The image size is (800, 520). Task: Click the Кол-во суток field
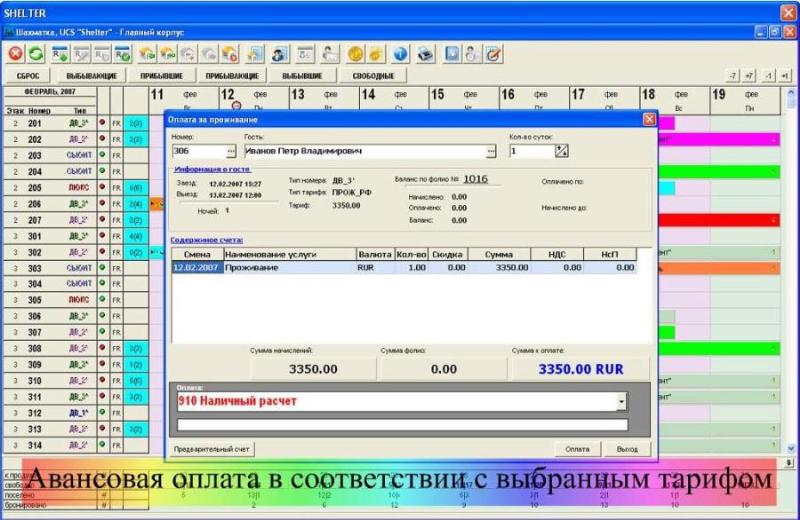tap(532, 151)
